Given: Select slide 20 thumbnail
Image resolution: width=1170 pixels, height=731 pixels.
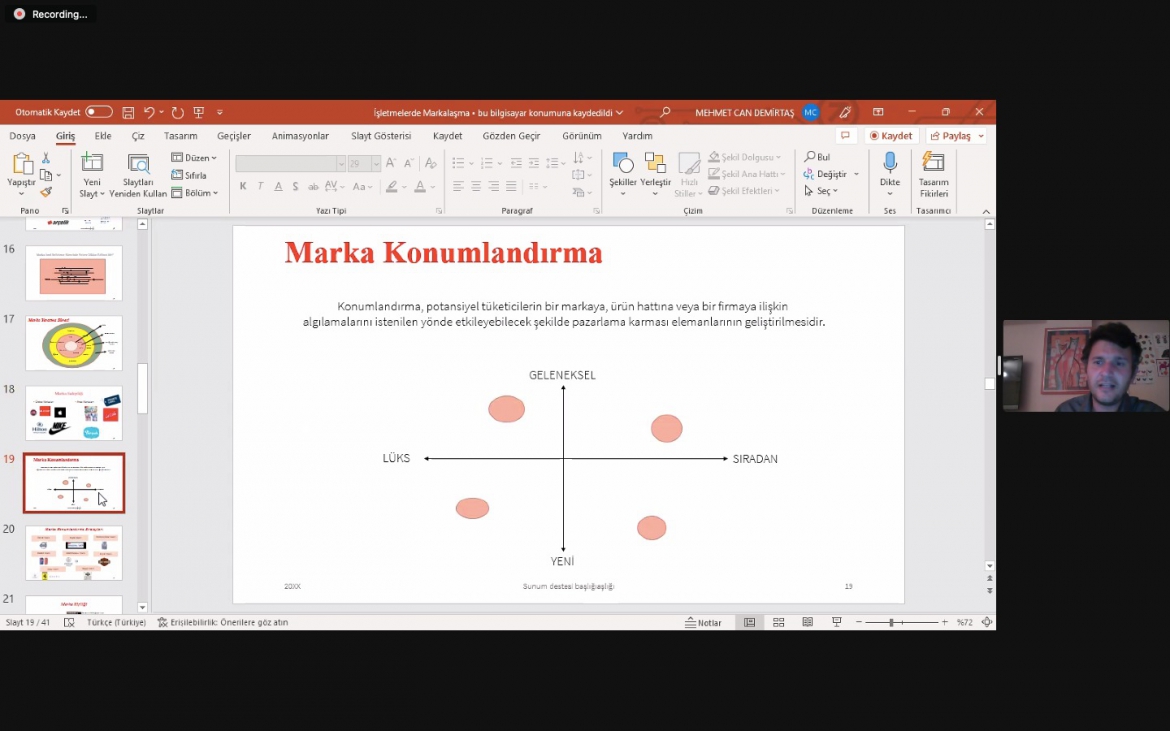Looking at the screenshot, I should pos(74,553).
